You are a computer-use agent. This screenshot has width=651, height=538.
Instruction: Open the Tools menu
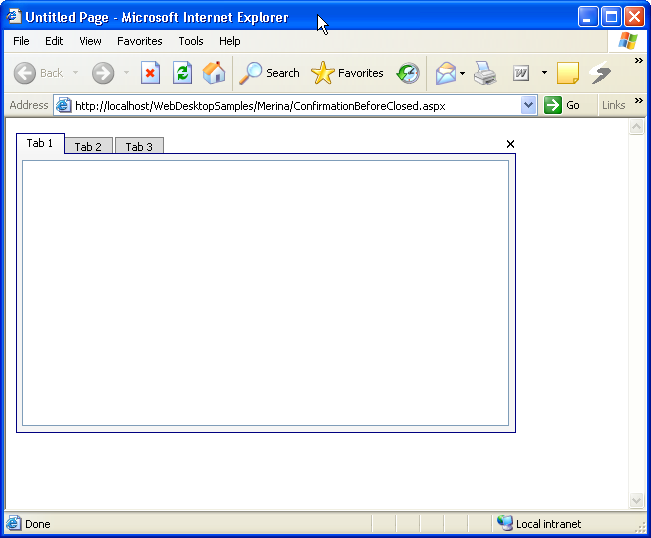pos(191,41)
